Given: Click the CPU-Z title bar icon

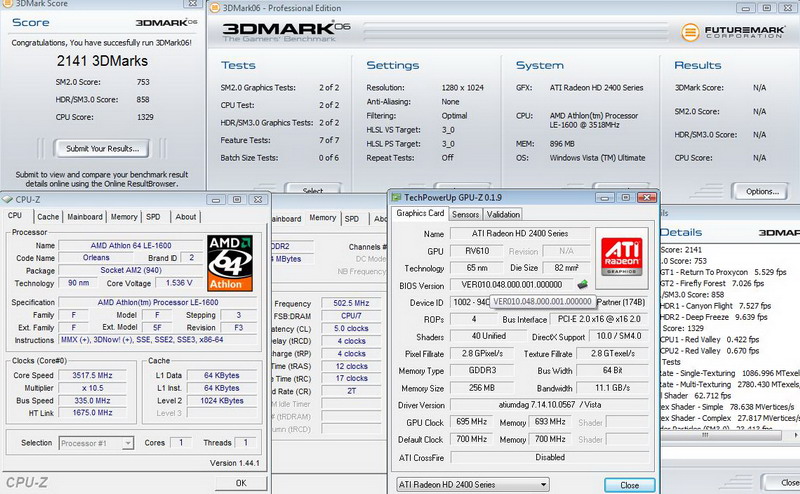Looking at the screenshot, I should coord(8,200).
